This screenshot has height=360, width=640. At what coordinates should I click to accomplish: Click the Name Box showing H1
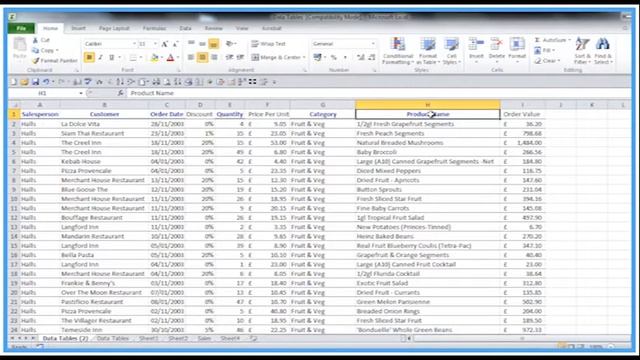[42, 93]
